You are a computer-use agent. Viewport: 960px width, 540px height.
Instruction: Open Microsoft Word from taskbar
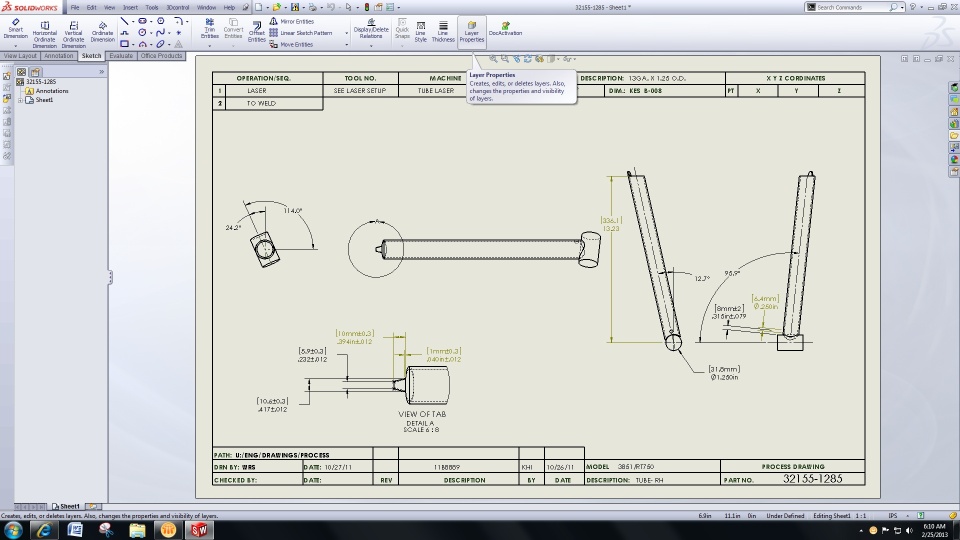[x=75, y=530]
